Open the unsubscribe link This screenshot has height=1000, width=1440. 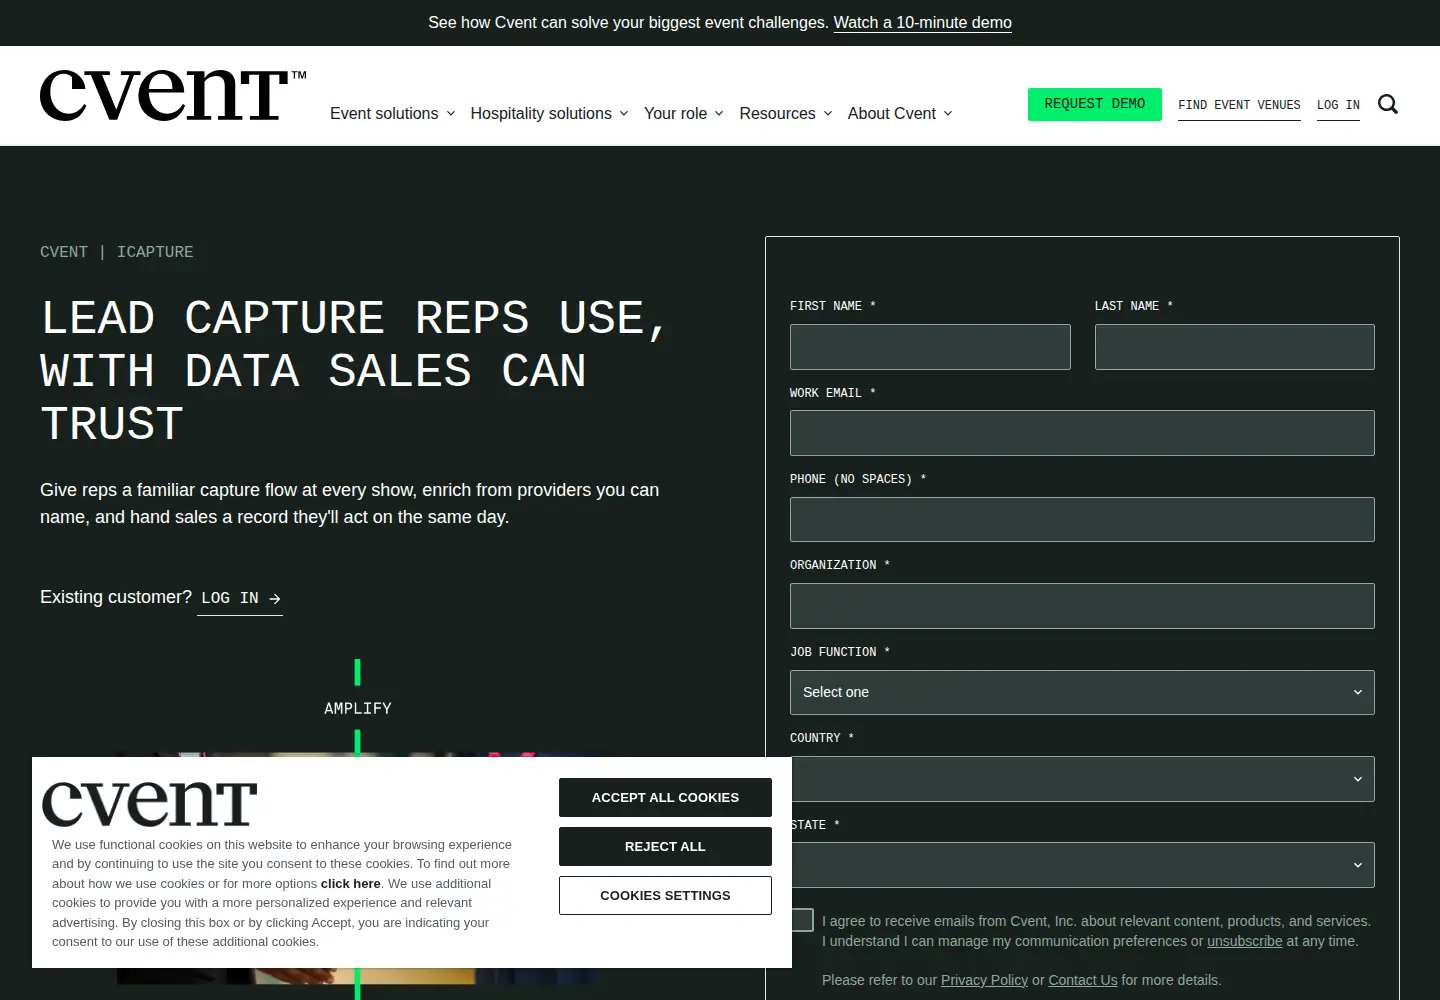[x=1244, y=941]
